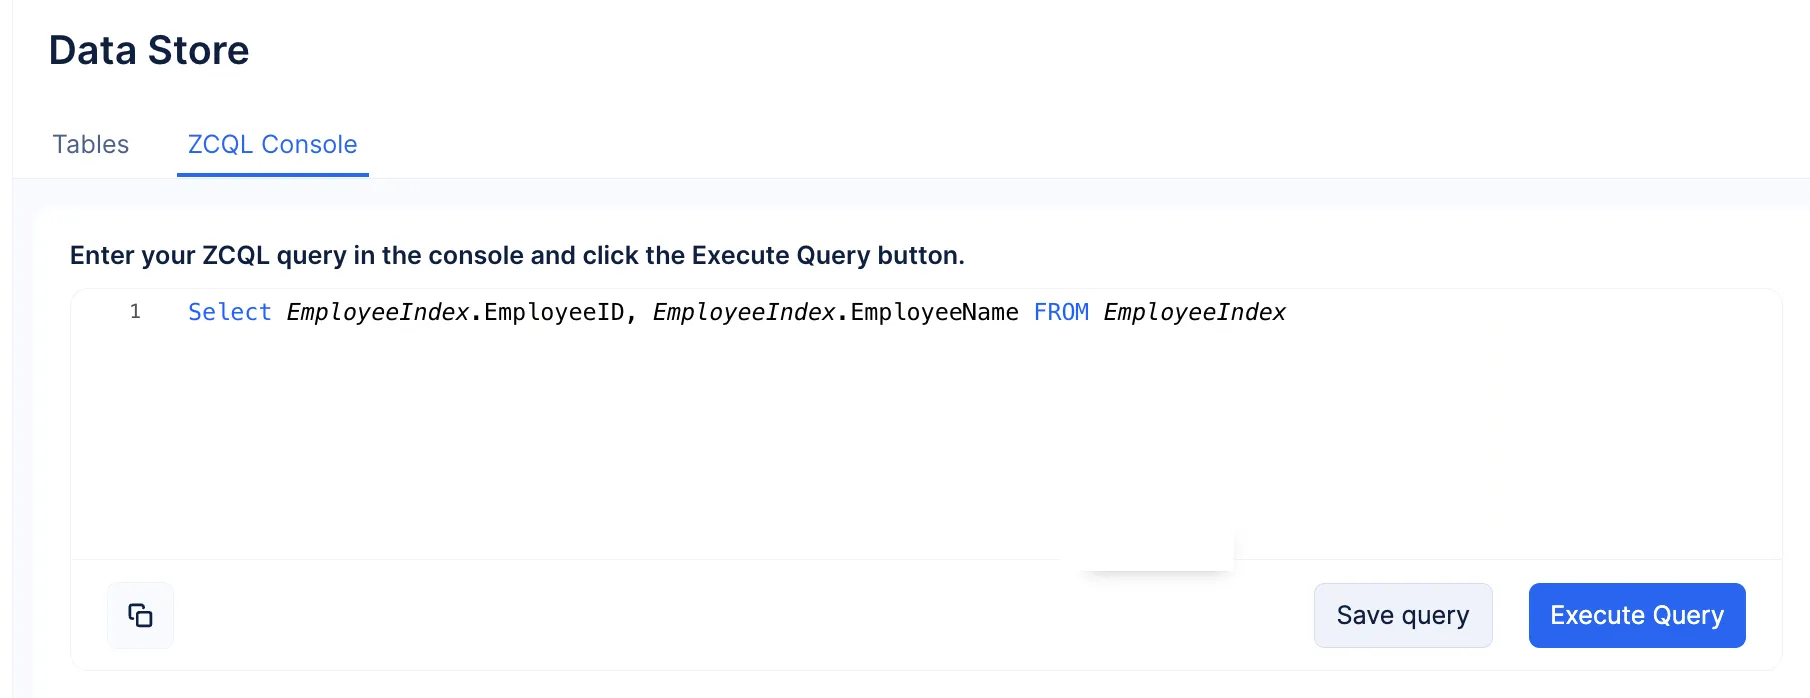Place cursor on the Select keyword
This screenshot has height=698, width=1810.
tap(230, 312)
